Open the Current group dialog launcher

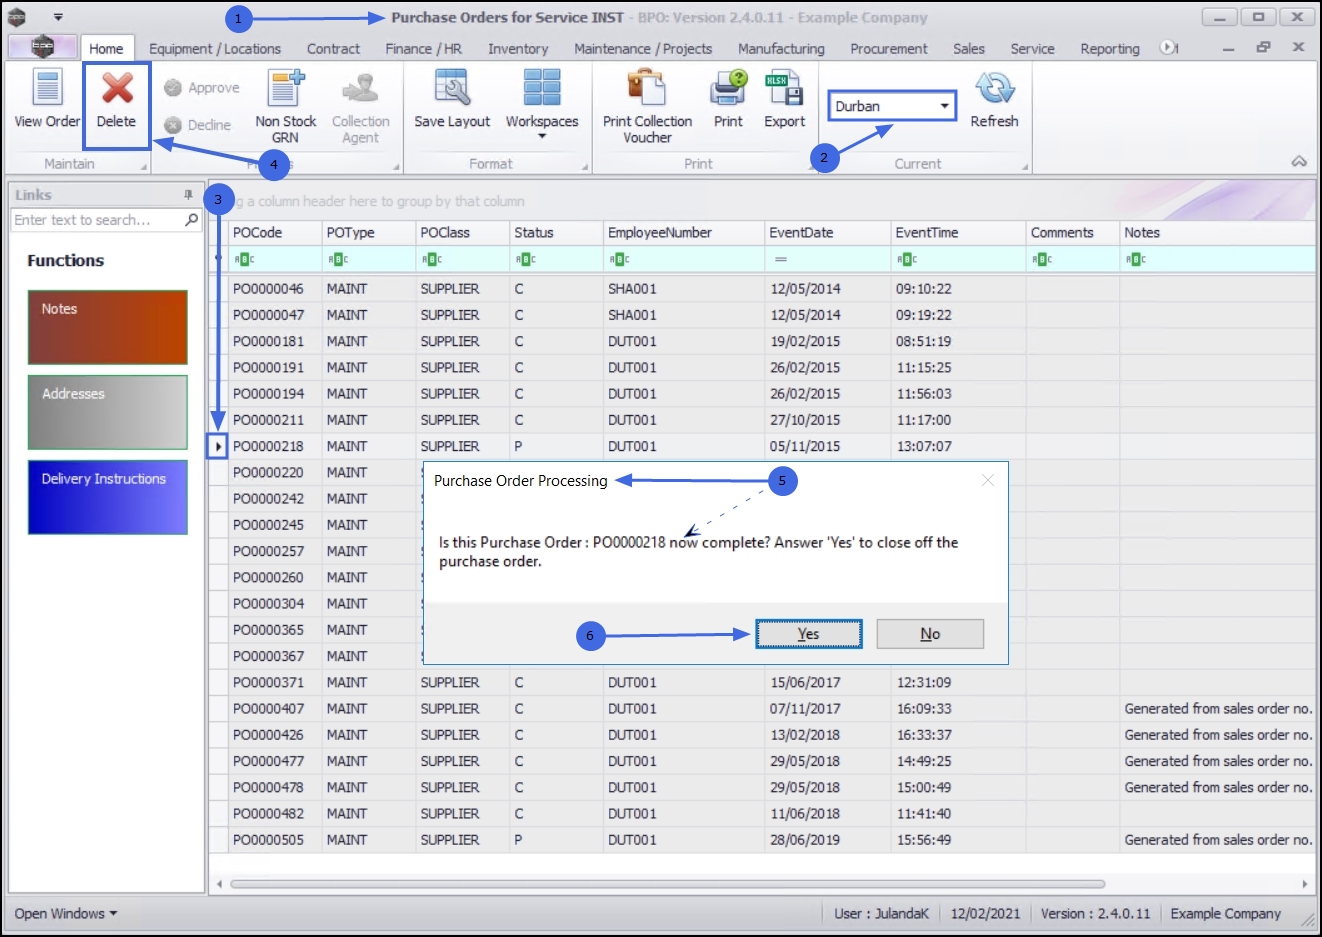tap(1025, 167)
